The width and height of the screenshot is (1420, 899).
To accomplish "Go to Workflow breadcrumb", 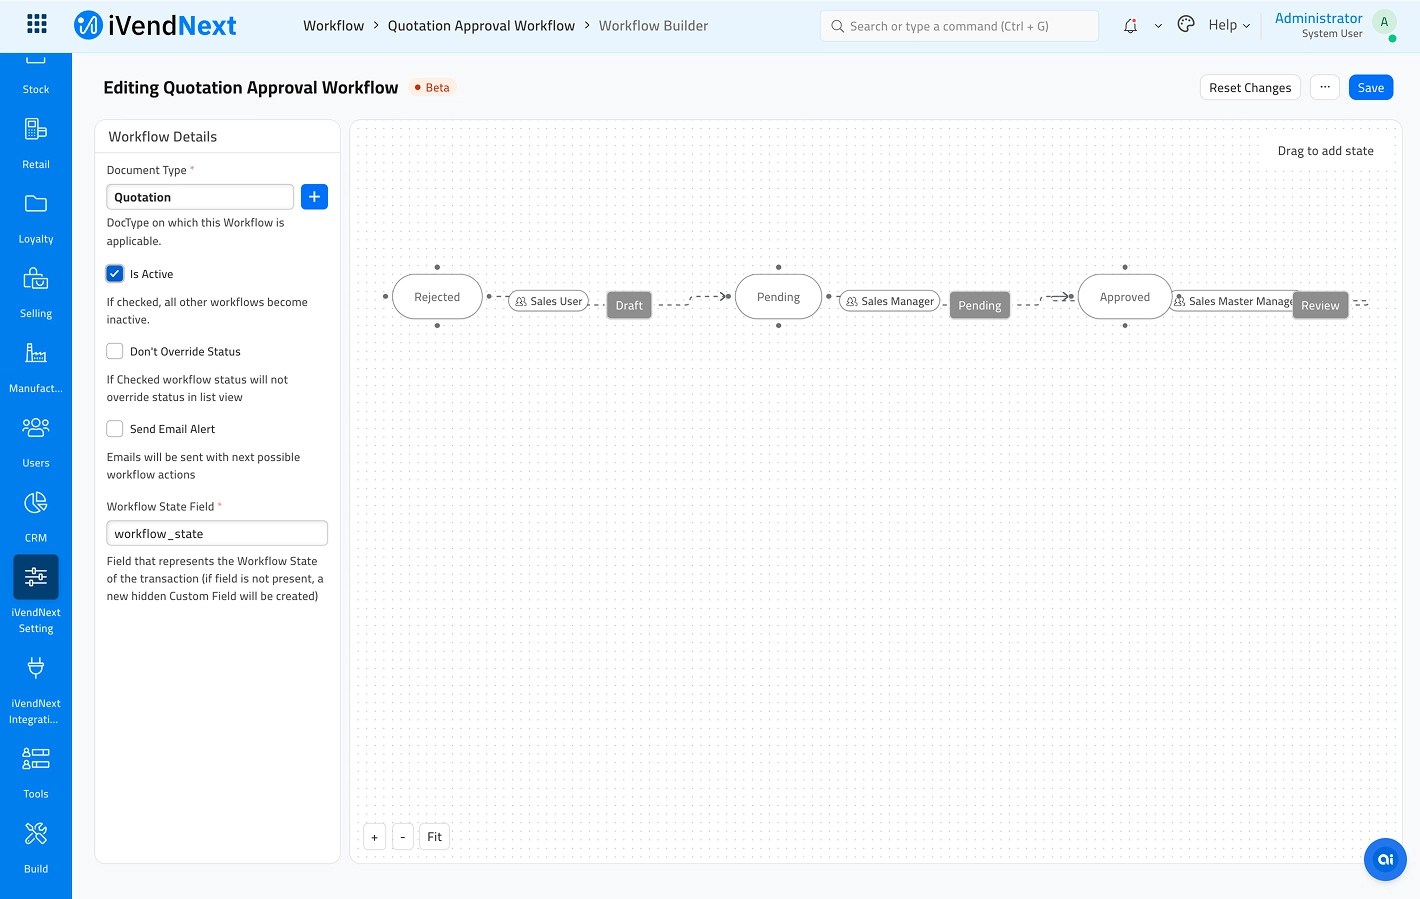I will [x=334, y=26].
